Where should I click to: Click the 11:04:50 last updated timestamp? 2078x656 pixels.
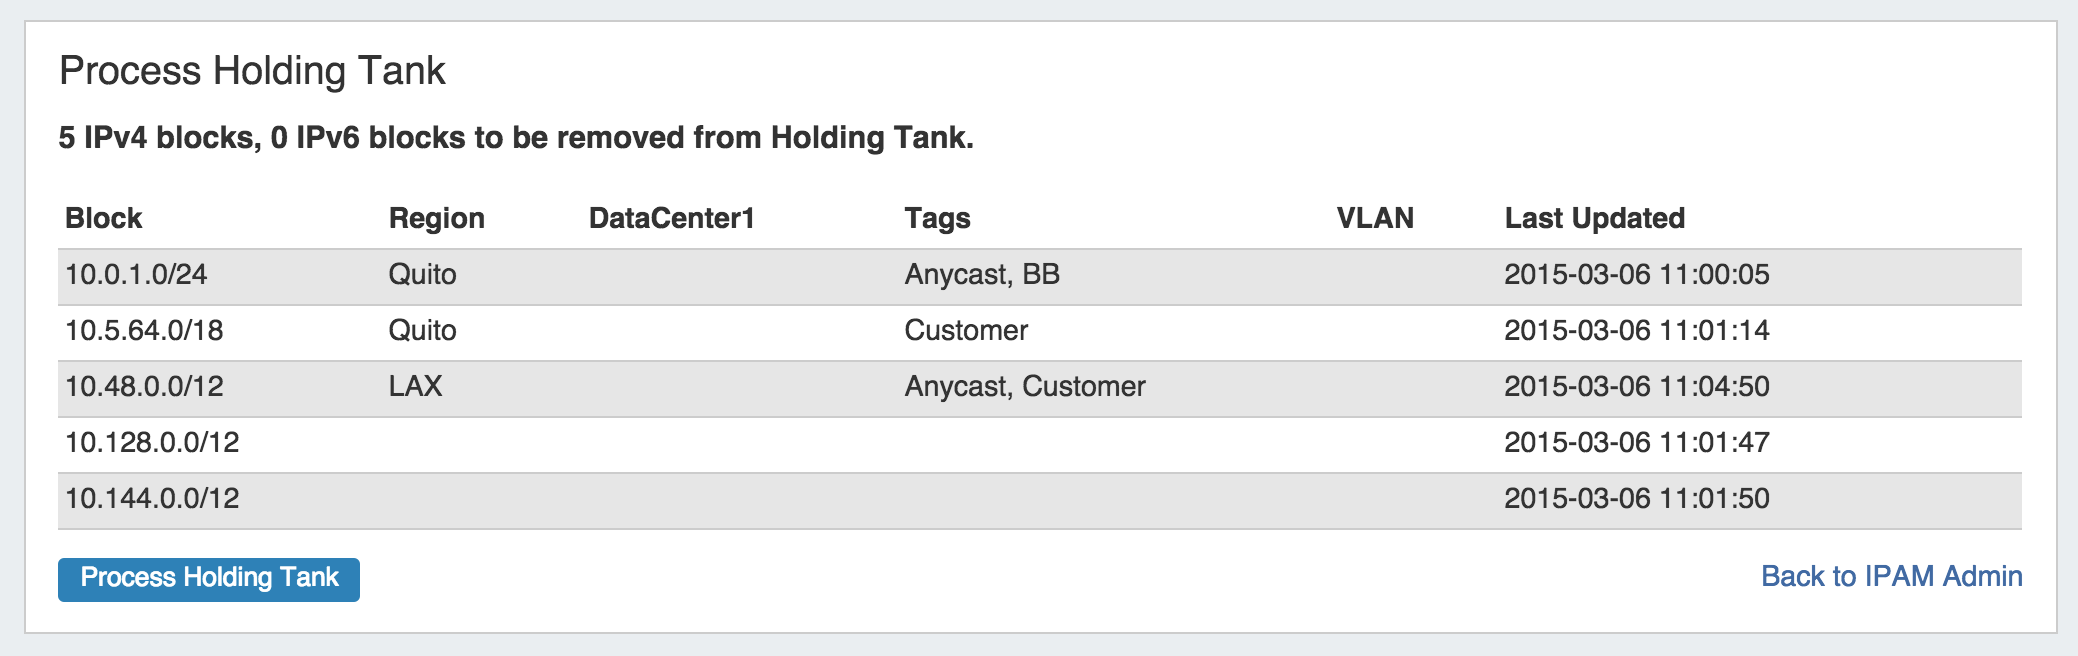1636,387
